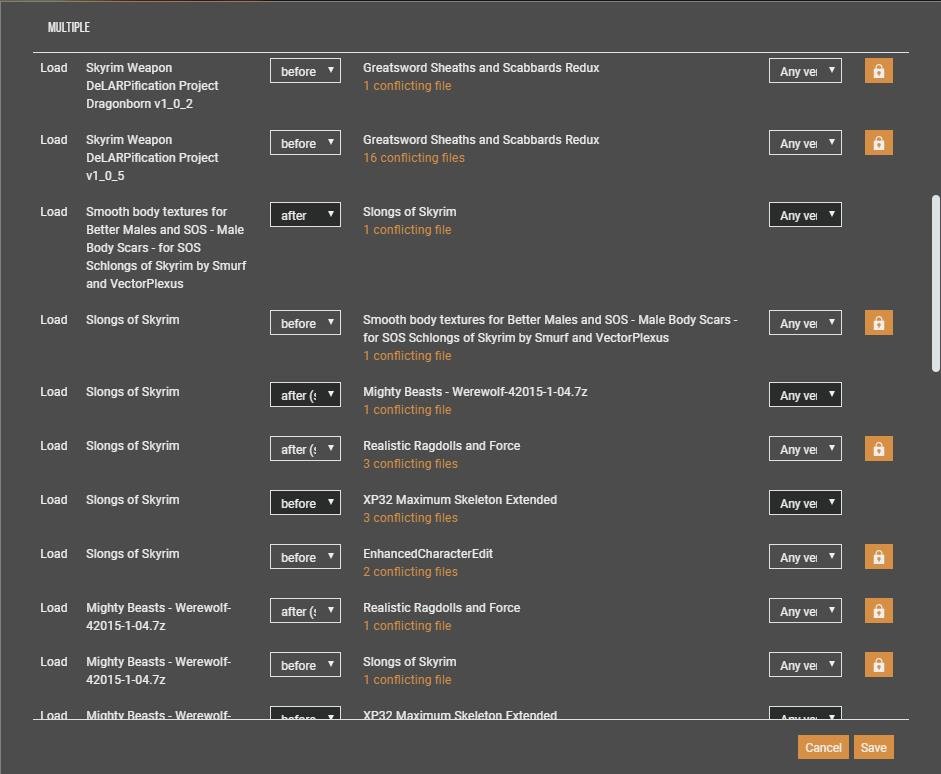Click '1 conflicting file' under Mighty Beasts Werewolf reference

pos(407,410)
